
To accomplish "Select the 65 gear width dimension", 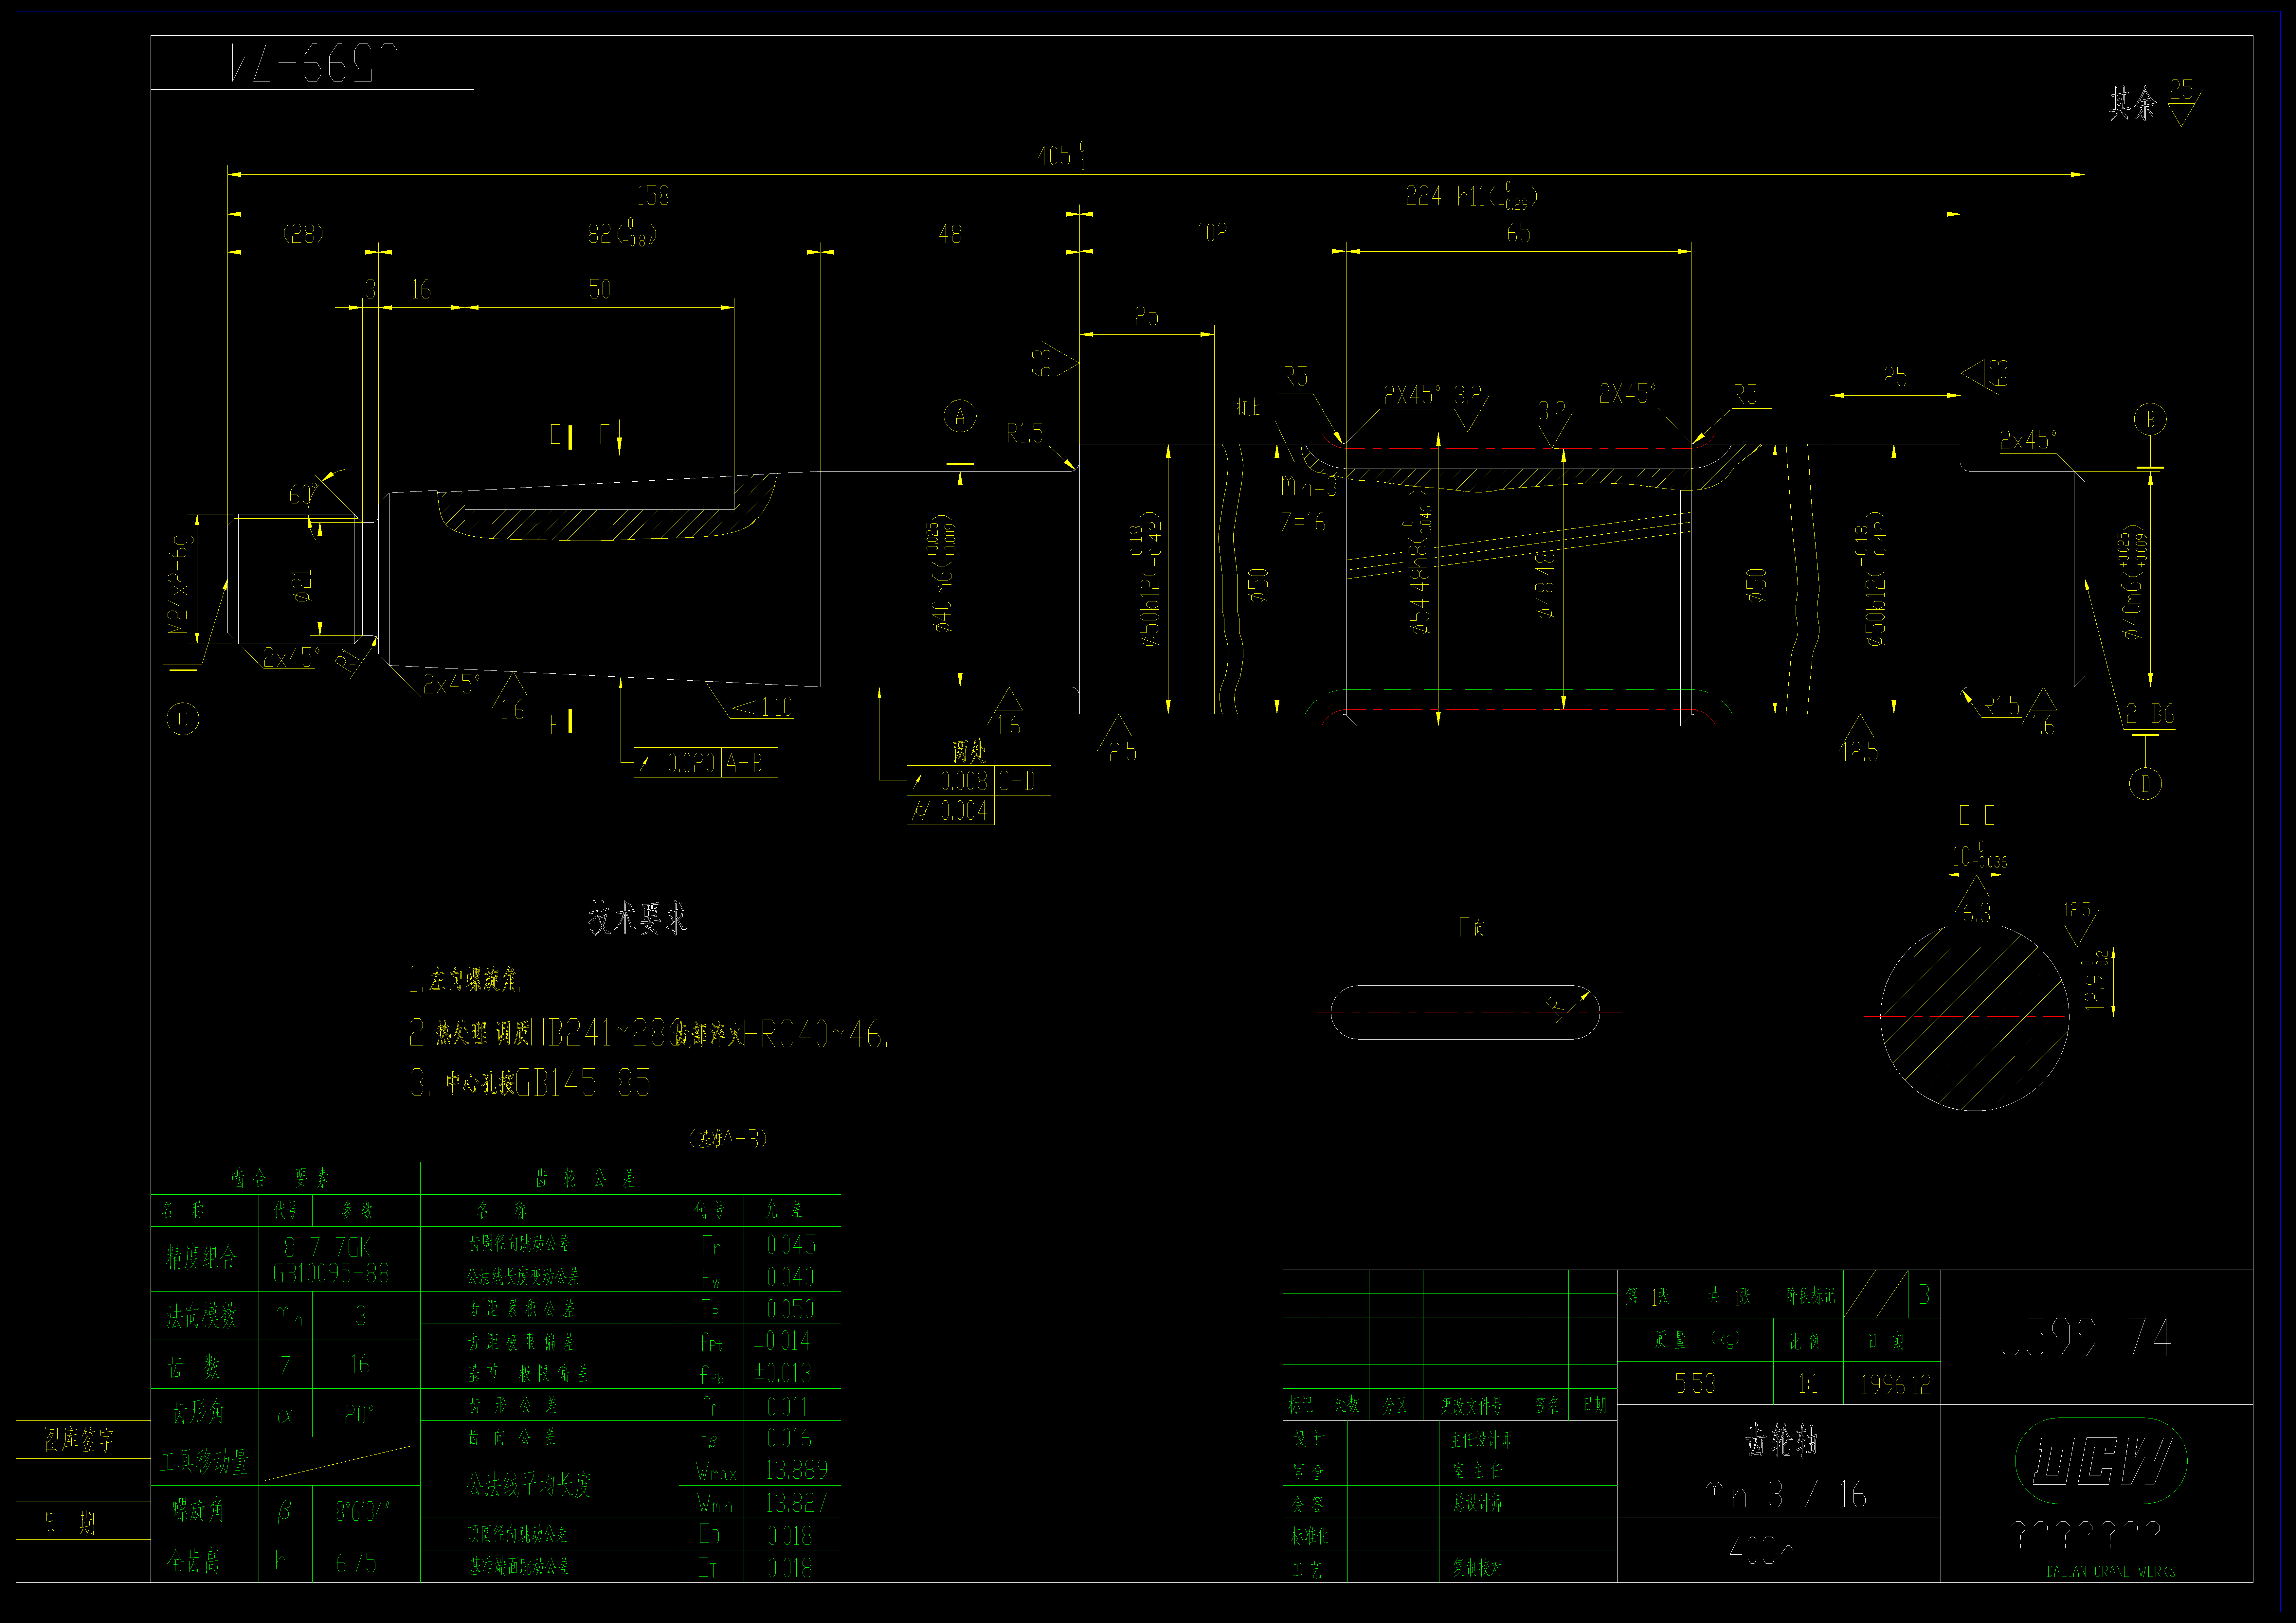I will click(1518, 233).
